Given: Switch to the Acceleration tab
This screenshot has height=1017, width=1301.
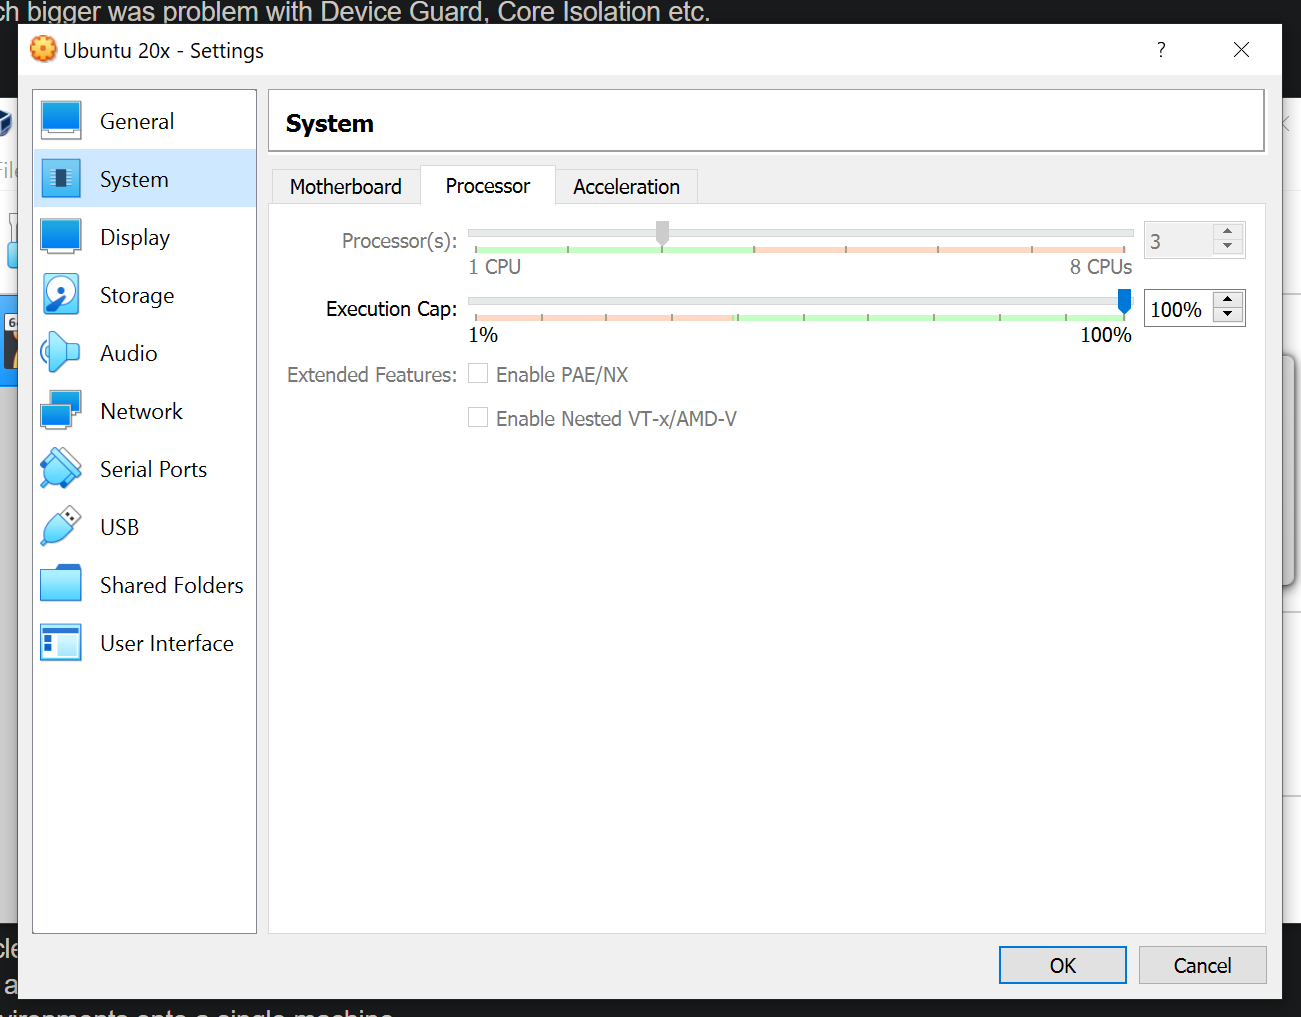Looking at the screenshot, I should (627, 187).
